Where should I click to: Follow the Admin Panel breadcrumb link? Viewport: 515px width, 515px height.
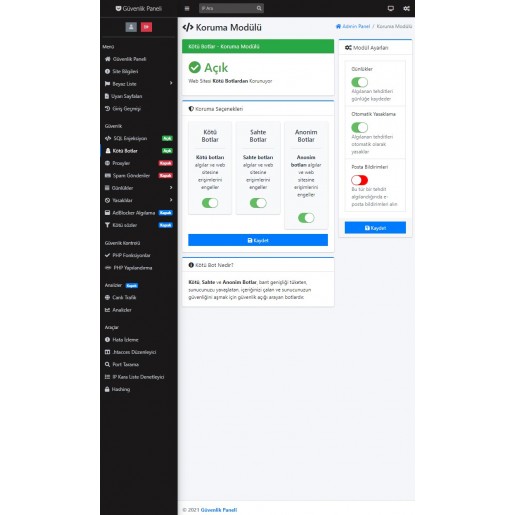pos(353,26)
